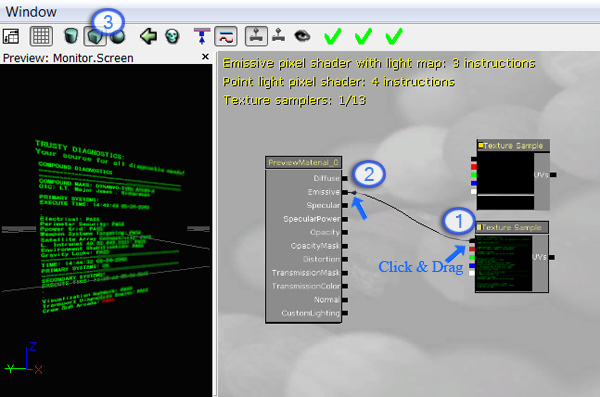The height and width of the screenshot is (397, 600).
Task: Click red channel output of upper Texture Sample
Action: click(x=474, y=167)
